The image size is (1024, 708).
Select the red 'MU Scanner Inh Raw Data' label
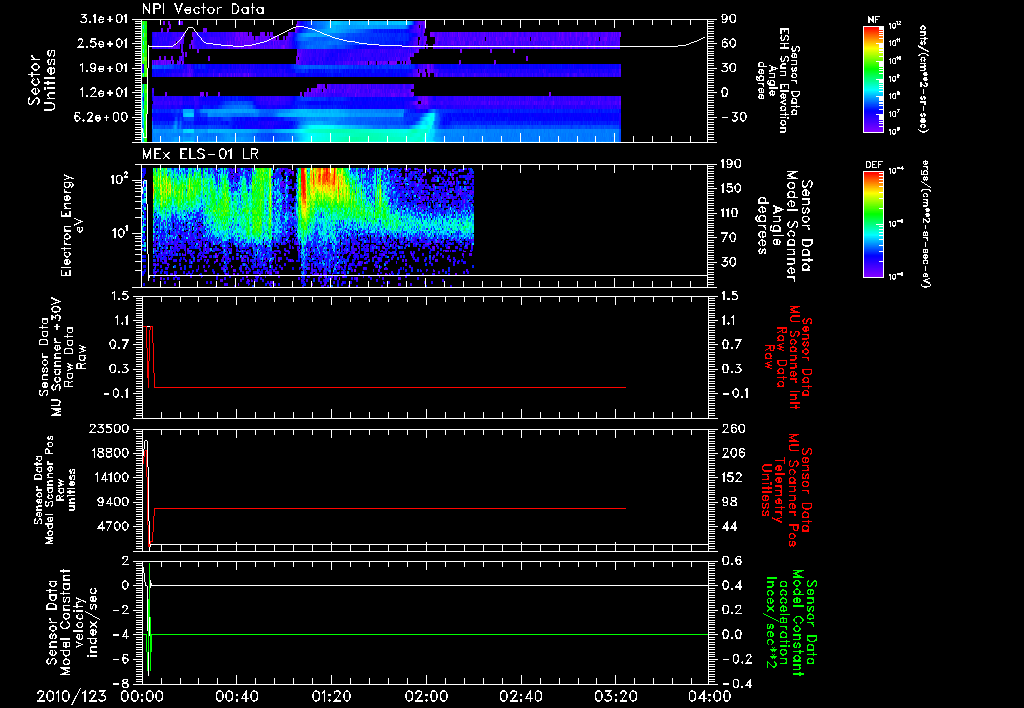788,357
